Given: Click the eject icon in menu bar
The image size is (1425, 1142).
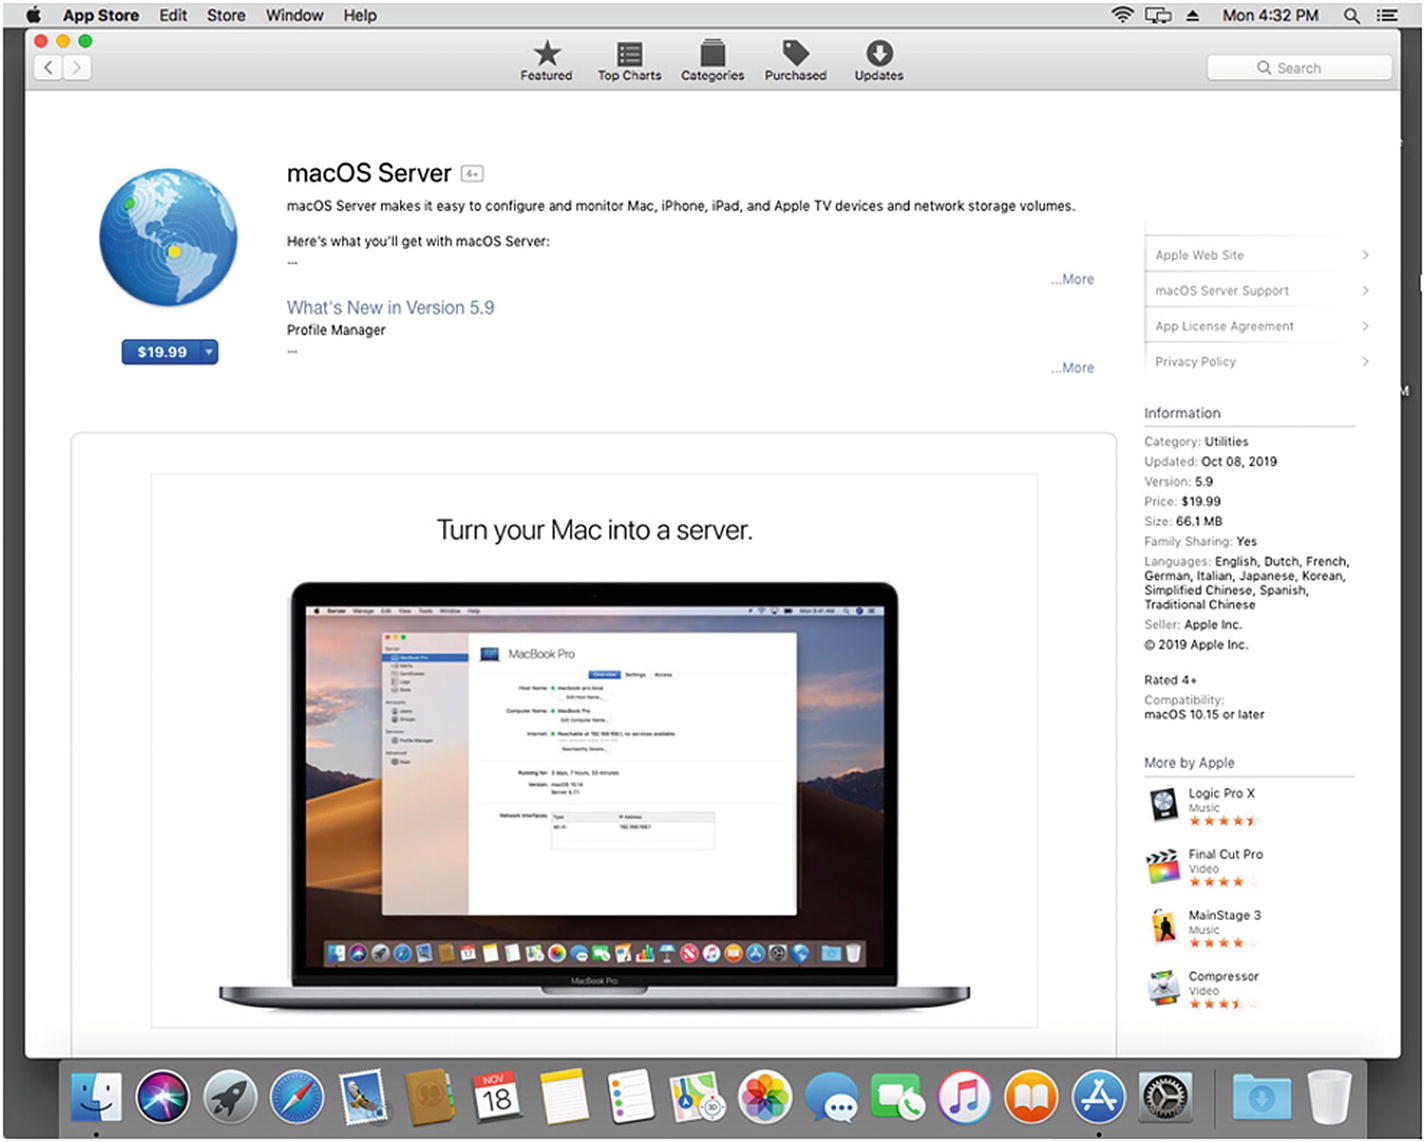Looking at the screenshot, I should coord(1192,15).
